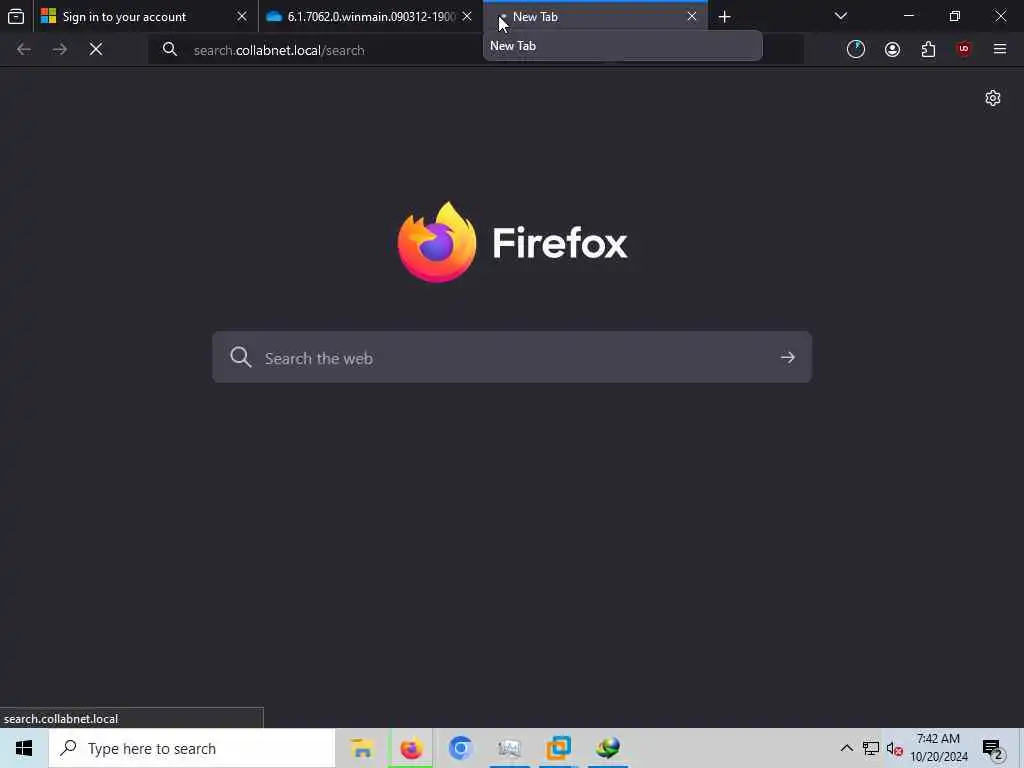The height and width of the screenshot is (768, 1024).
Task: Click the Firefox taskbar icon
Action: click(x=411, y=748)
